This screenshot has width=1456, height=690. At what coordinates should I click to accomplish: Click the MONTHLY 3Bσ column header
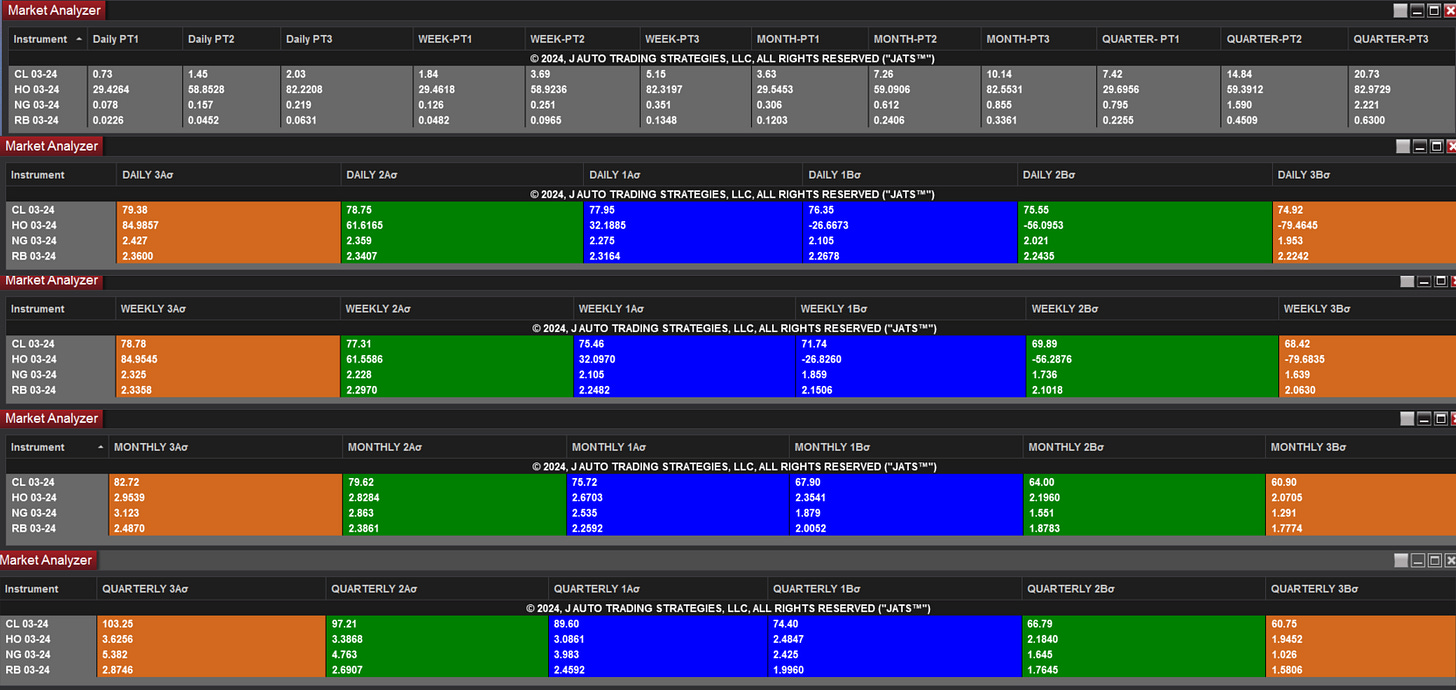click(x=1361, y=447)
